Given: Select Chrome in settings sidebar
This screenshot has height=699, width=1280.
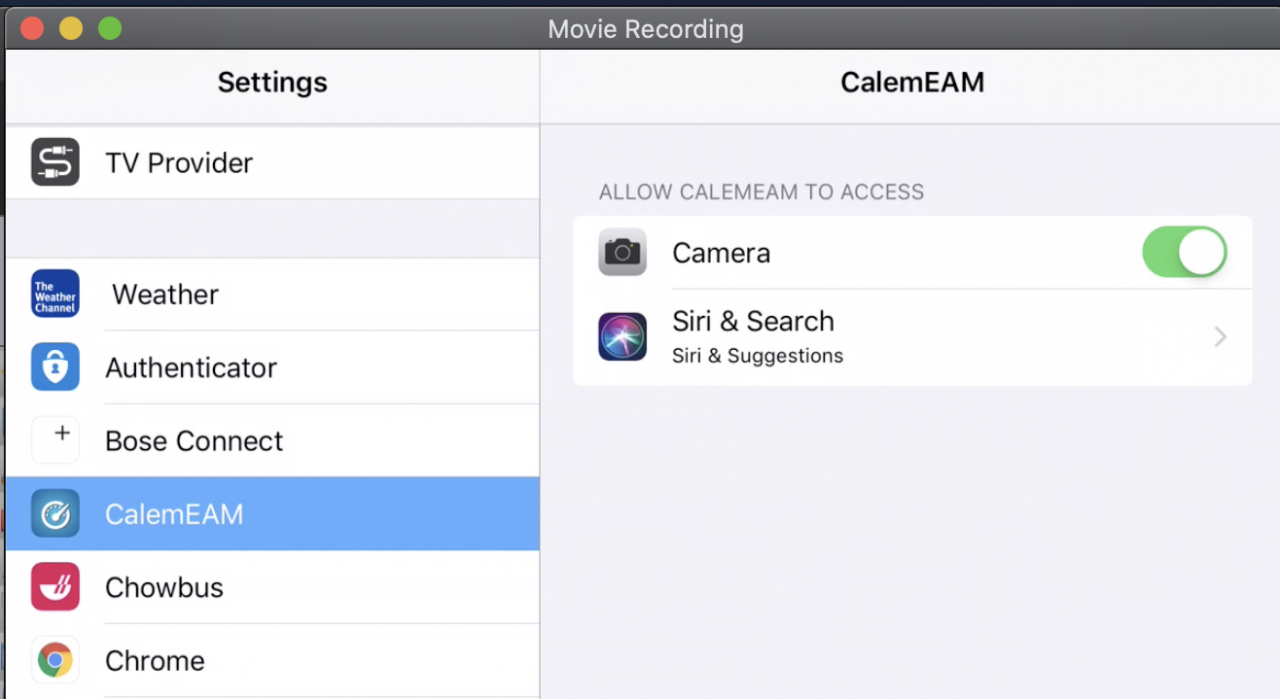Looking at the screenshot, I should point(272,660).
